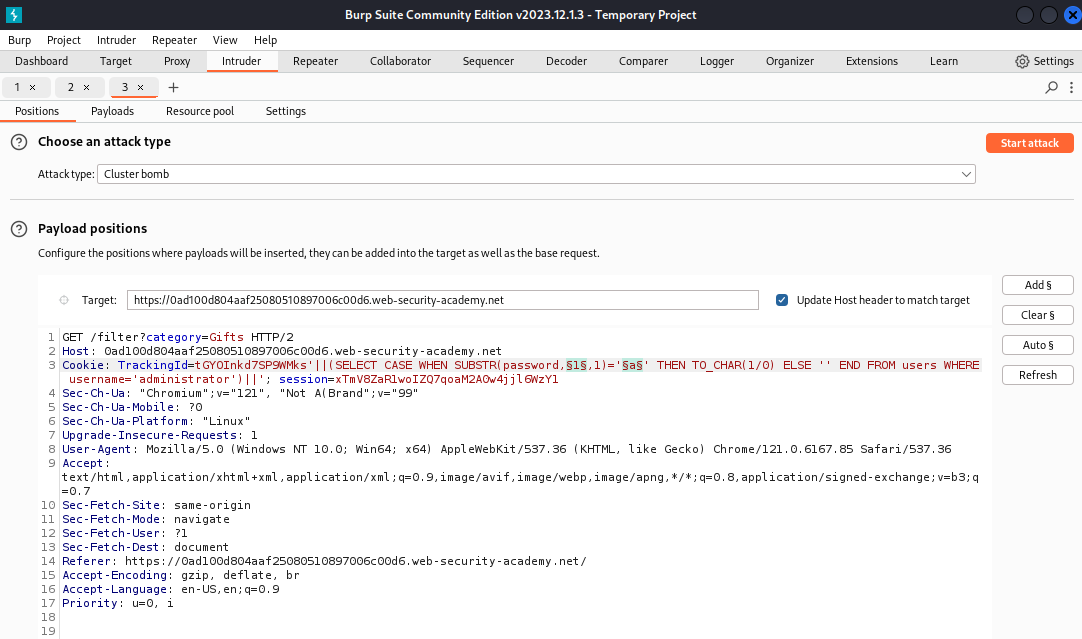
Task: Add a new Intruder tab with plus
Action: coord(173,88)
